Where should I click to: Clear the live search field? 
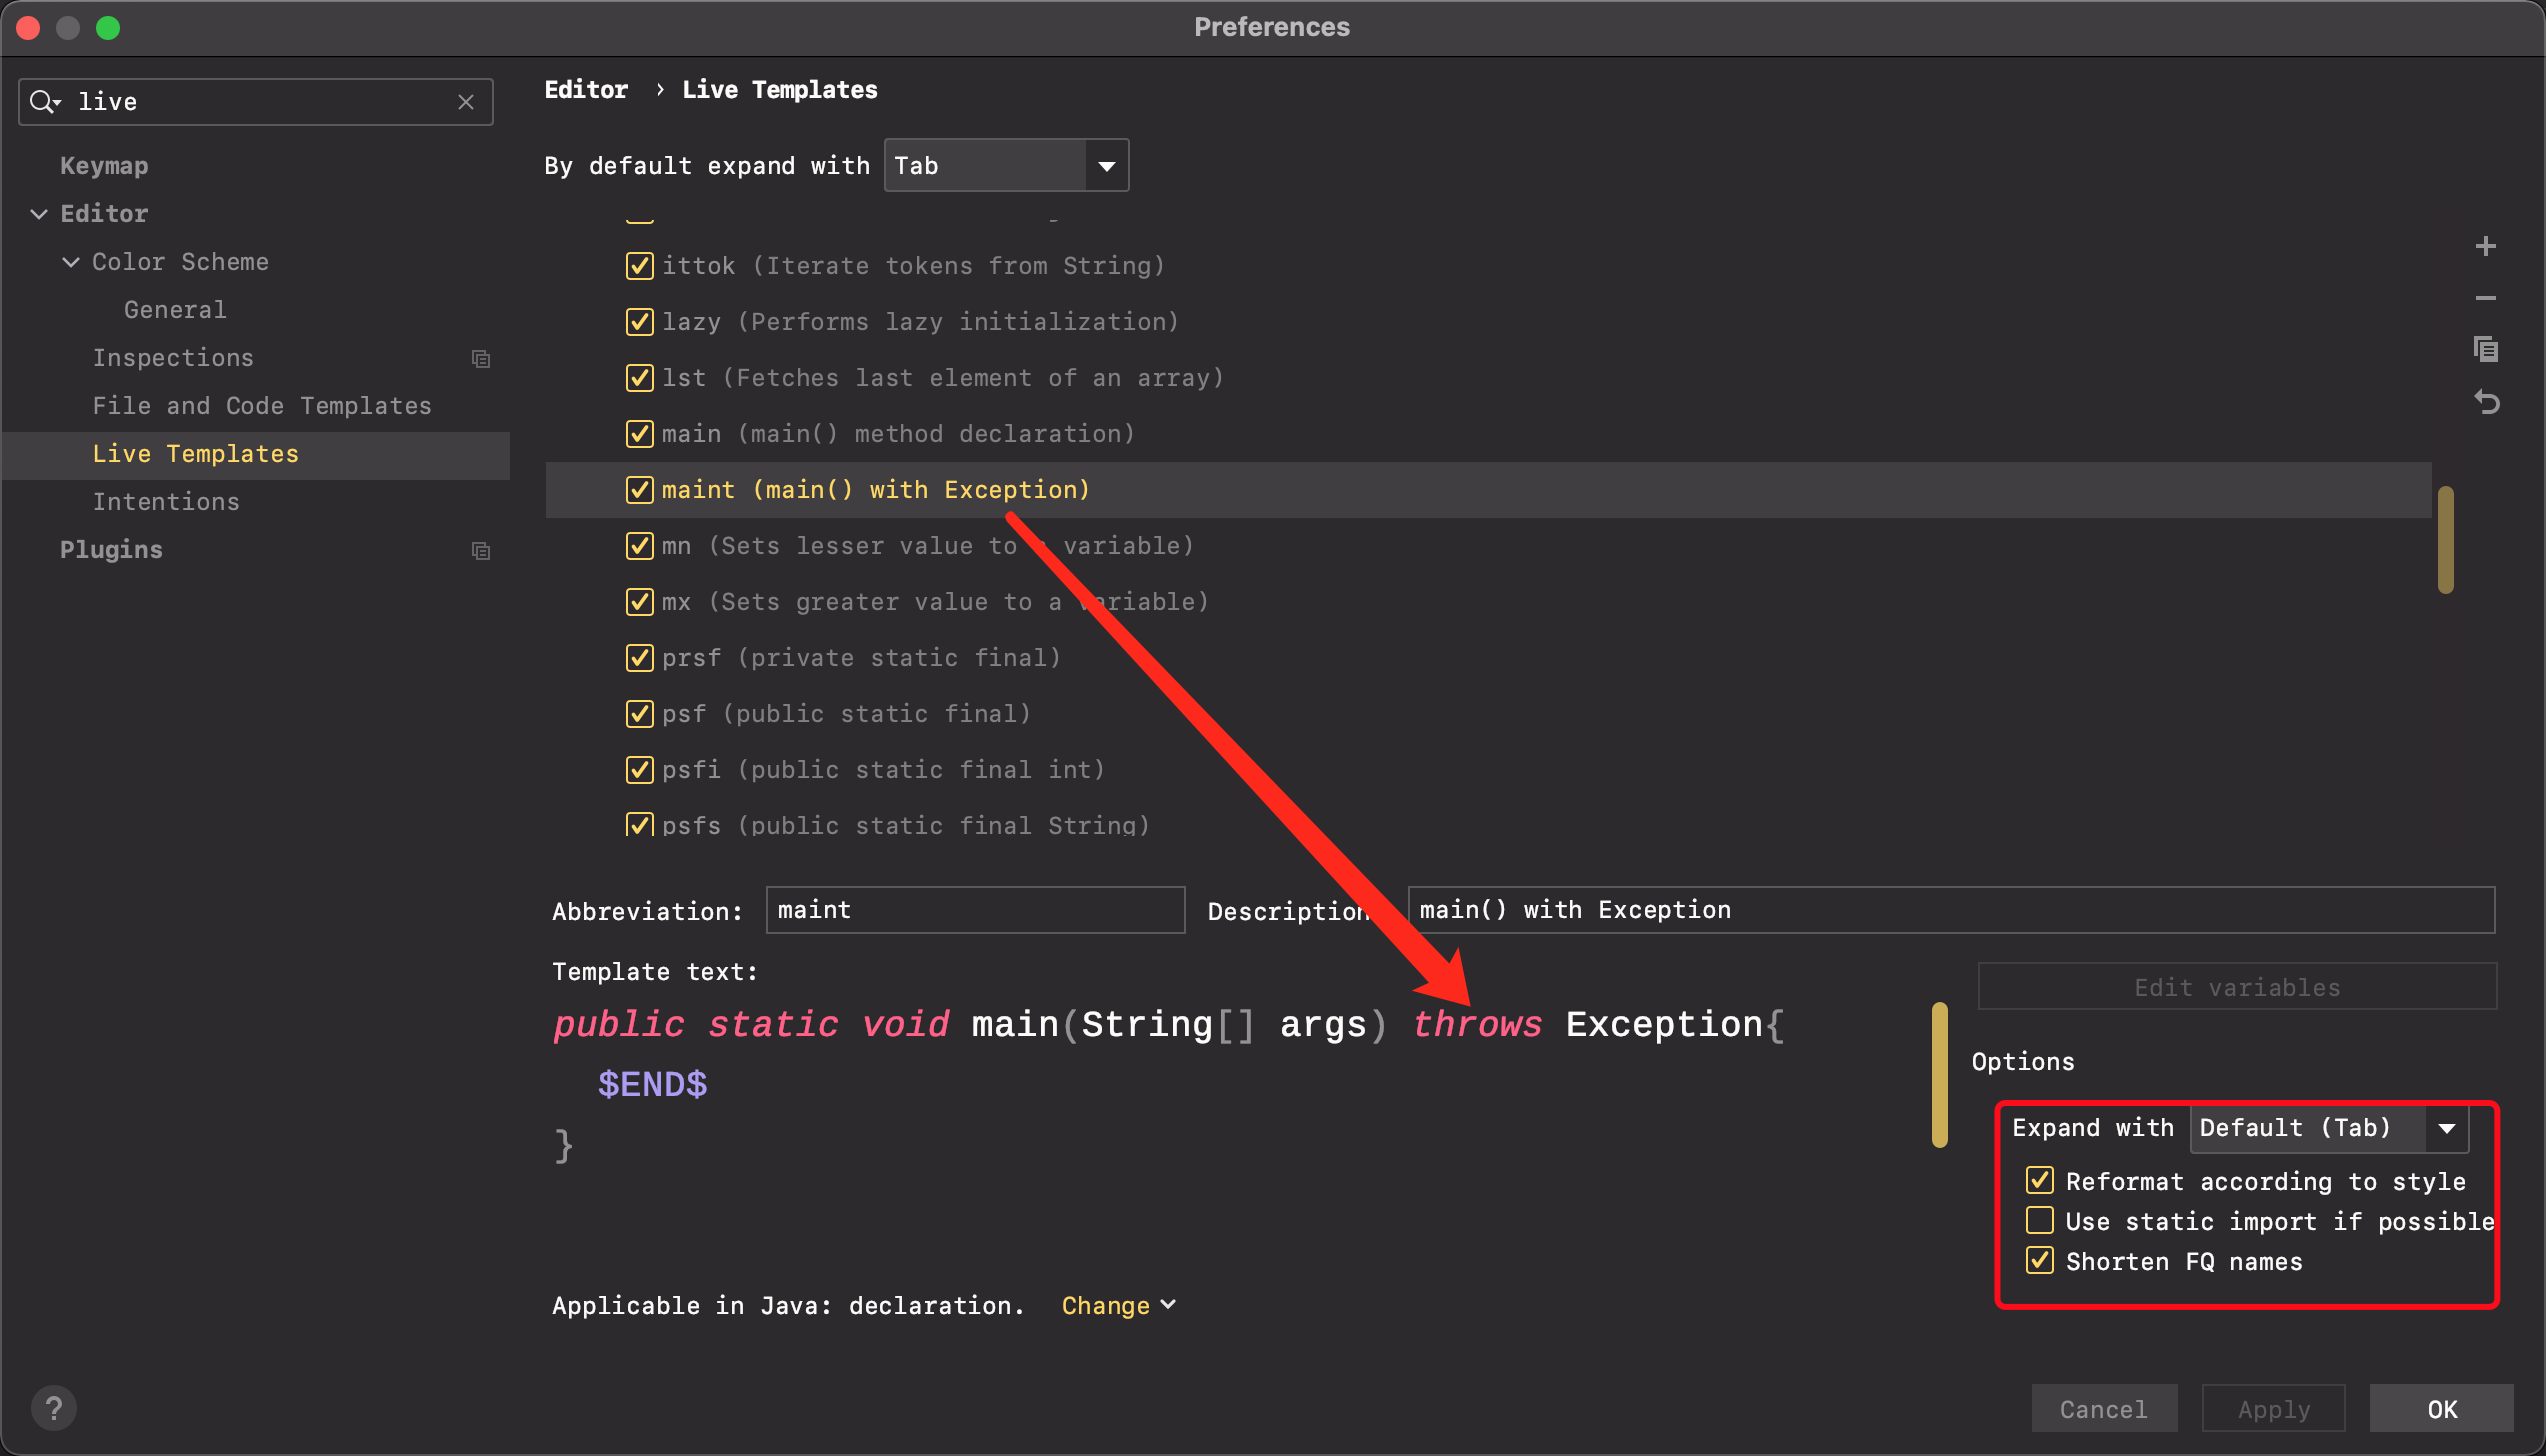[466, 101]
